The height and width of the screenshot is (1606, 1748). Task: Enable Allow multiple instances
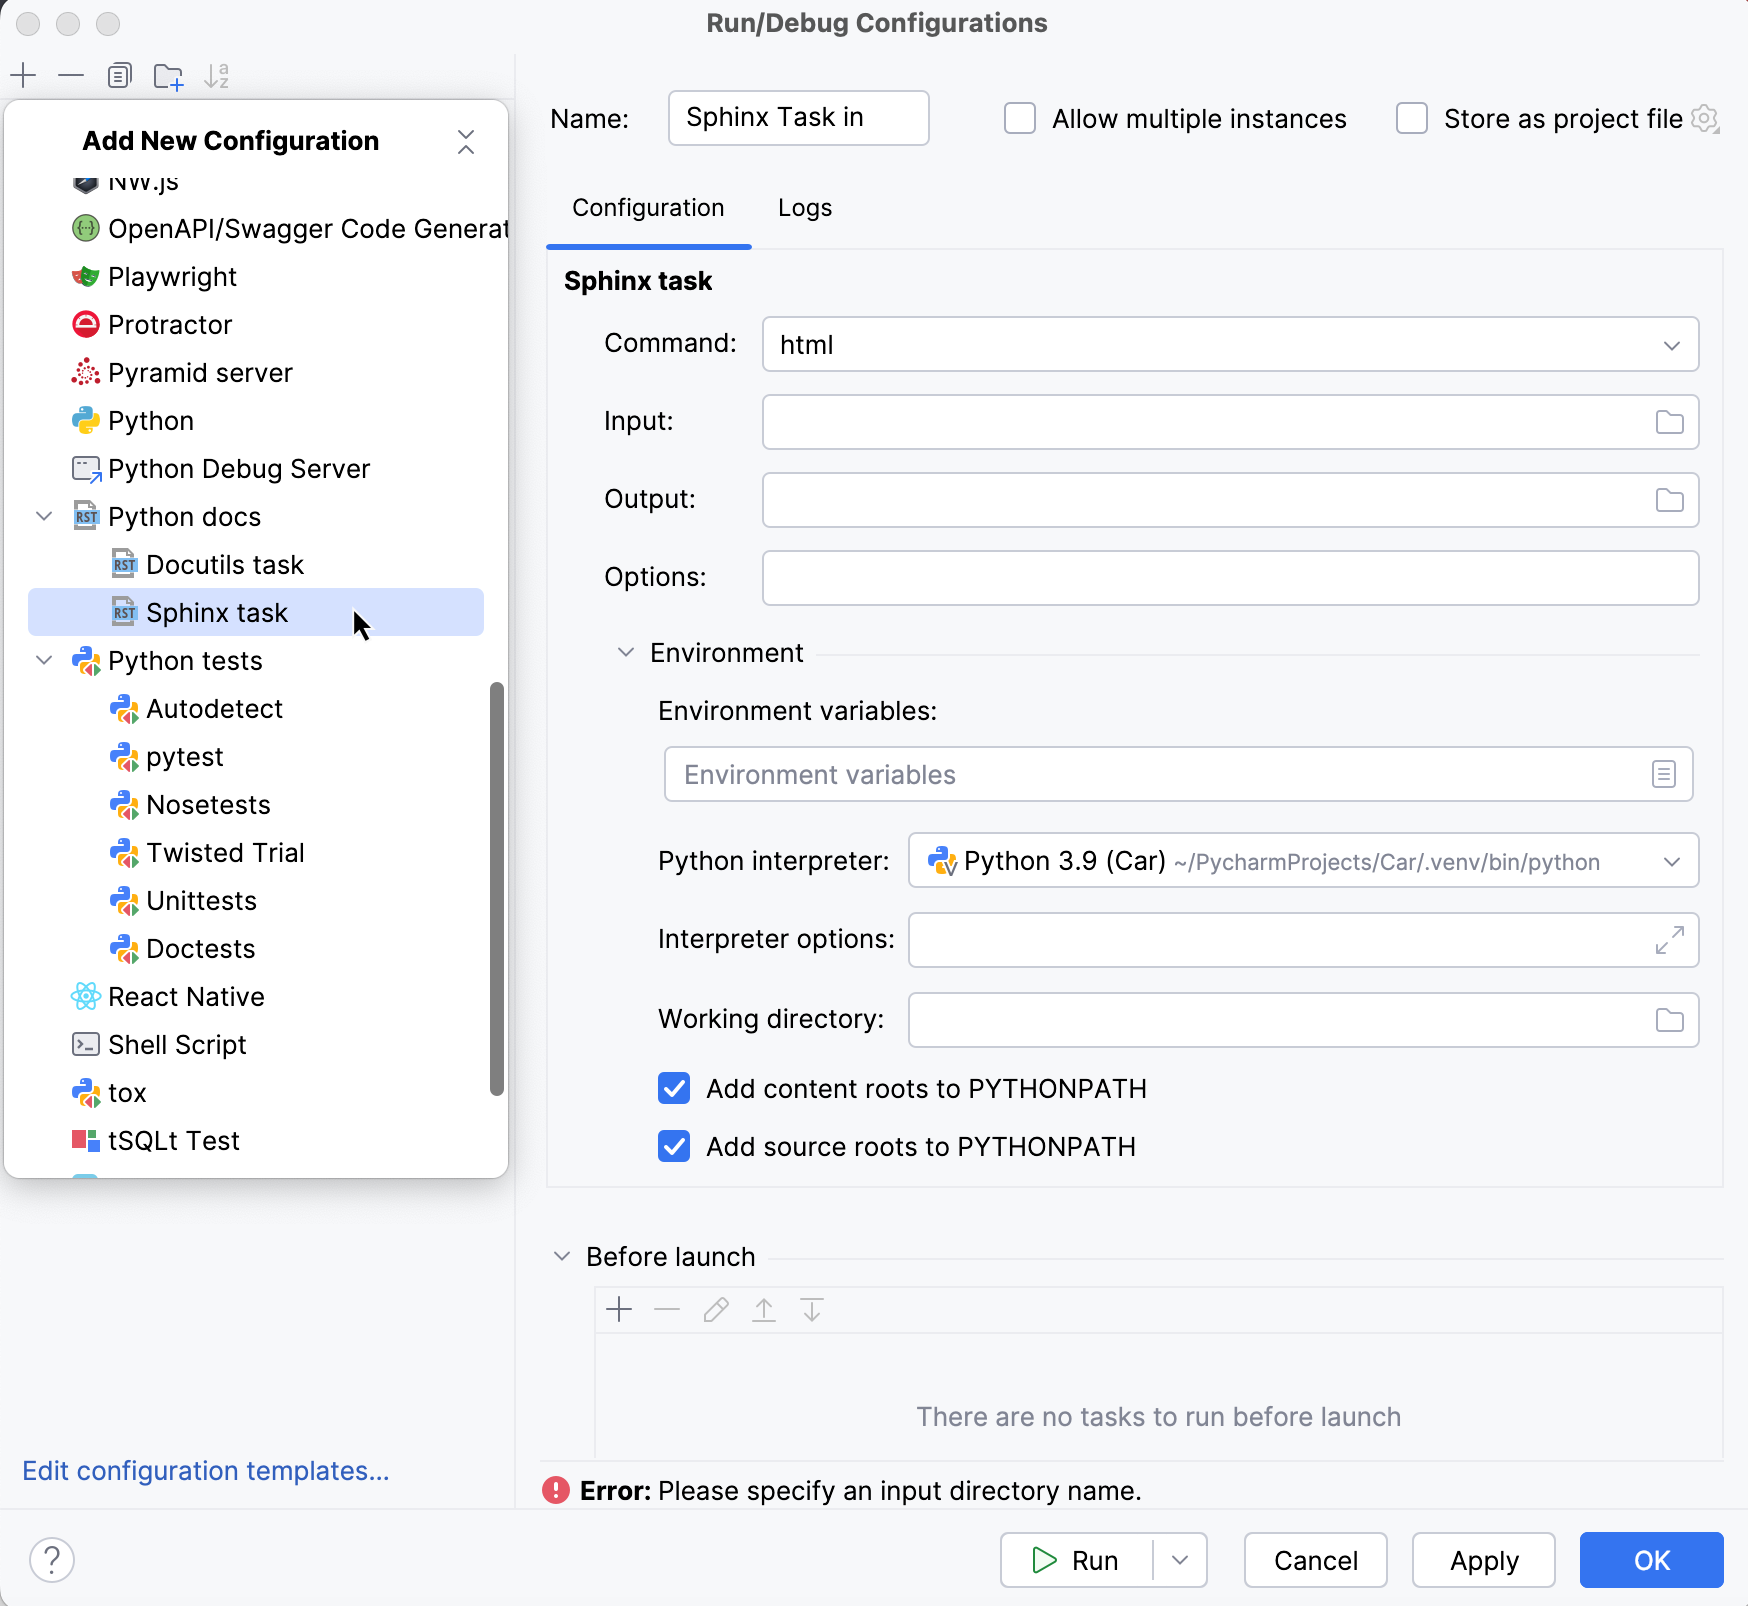tap(1019, 118)
